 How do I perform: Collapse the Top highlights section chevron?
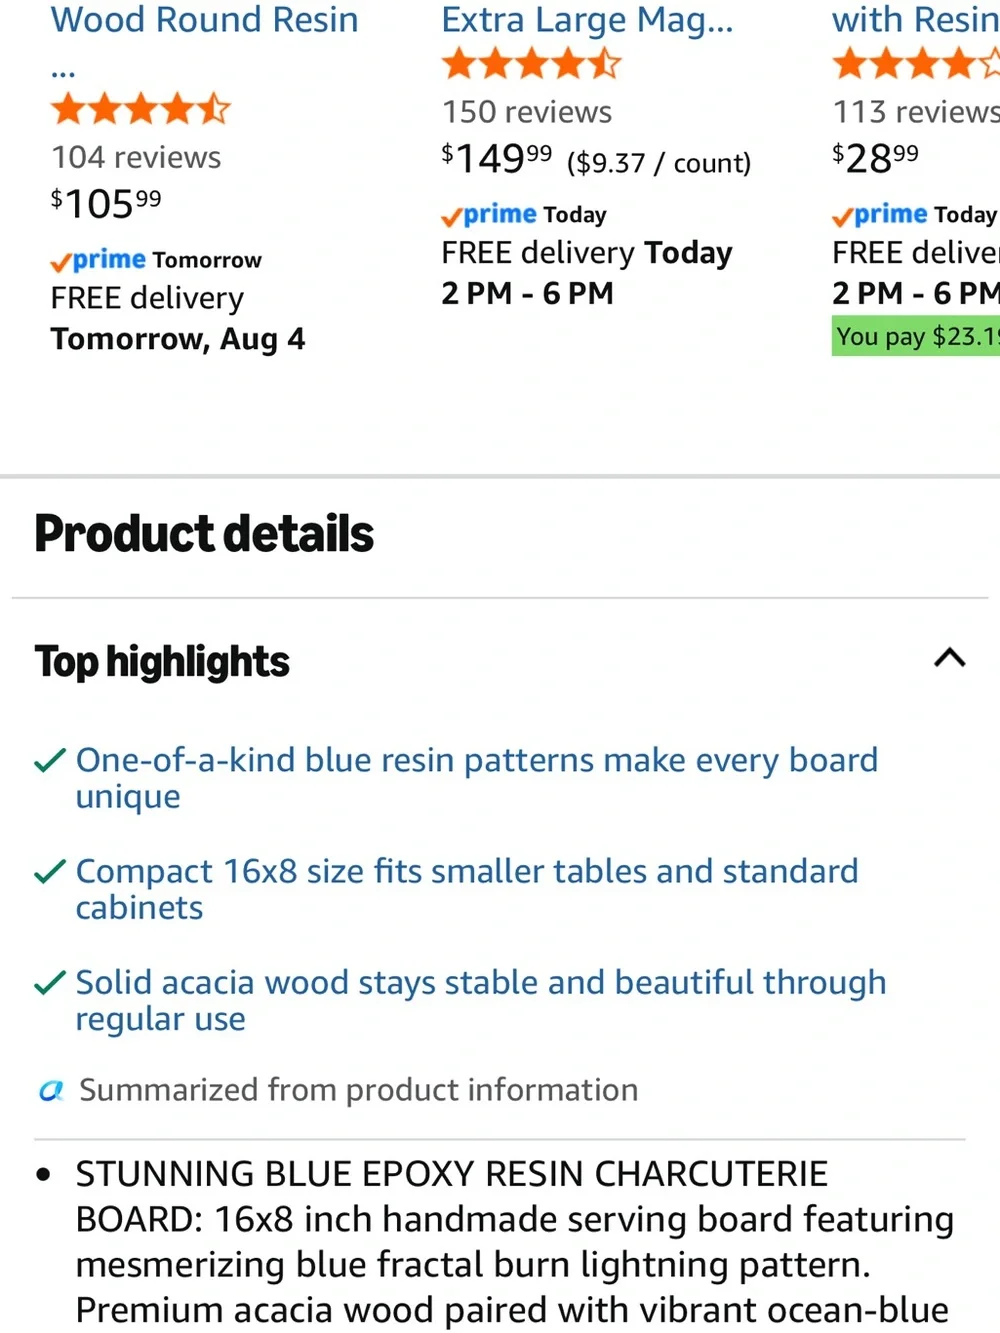pos(949,658)
